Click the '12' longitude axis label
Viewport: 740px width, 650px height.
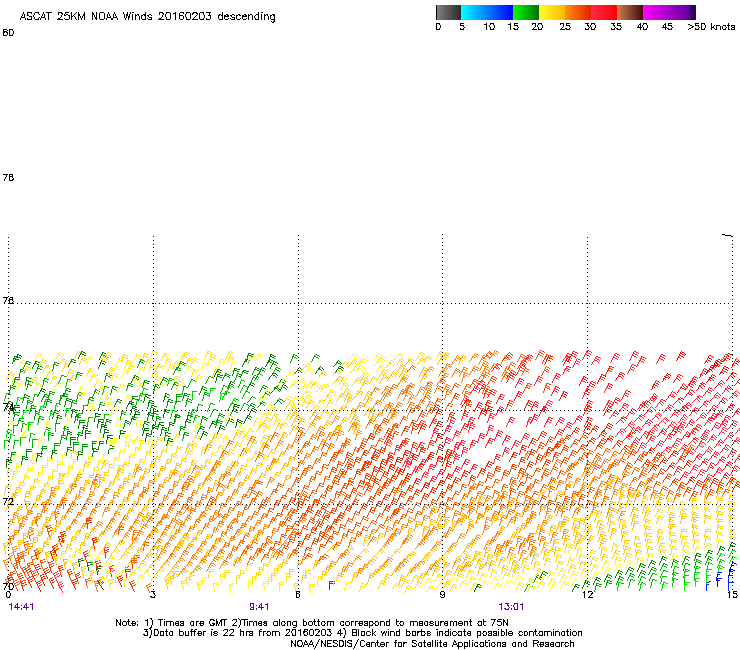[587, 595]
